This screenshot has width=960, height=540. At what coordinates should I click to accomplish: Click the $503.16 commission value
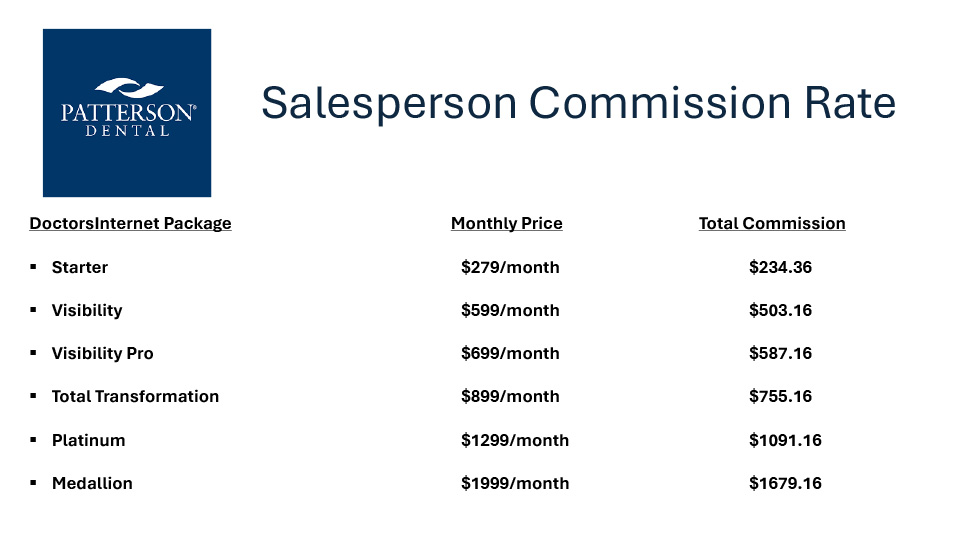pyautogui.click(x=780, y=310)
